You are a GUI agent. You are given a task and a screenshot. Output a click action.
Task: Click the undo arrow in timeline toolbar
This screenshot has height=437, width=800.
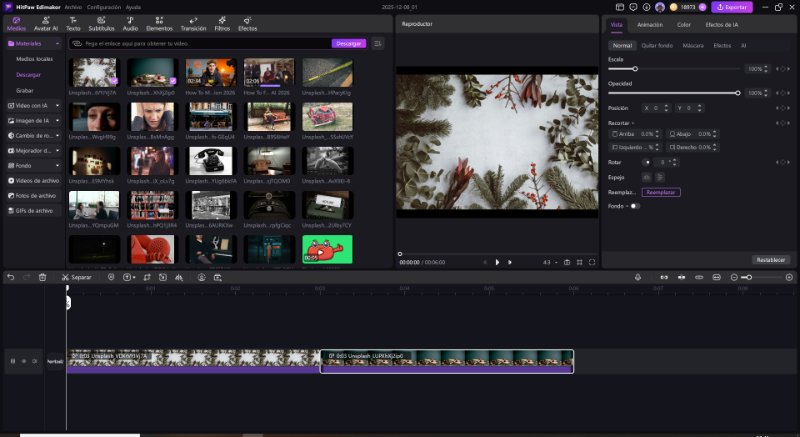11,277
